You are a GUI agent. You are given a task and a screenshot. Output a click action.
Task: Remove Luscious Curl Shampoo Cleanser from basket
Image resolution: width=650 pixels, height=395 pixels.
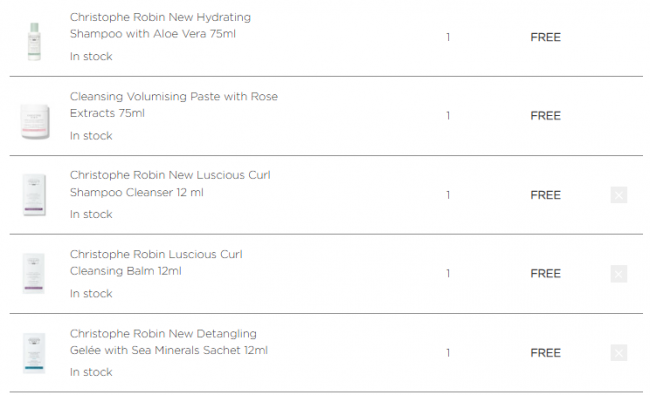[618, 195]
